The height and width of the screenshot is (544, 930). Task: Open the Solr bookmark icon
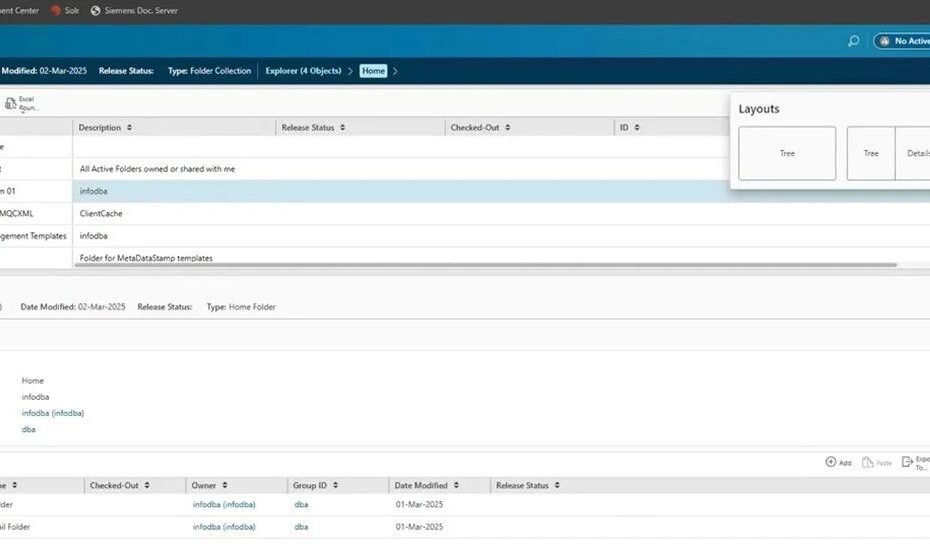[x=57, y=10]
